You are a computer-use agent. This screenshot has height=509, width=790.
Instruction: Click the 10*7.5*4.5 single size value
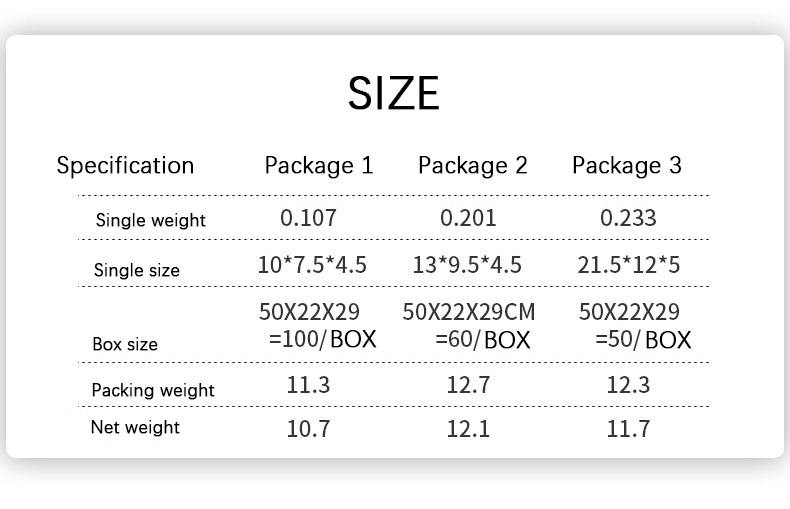(312, 265)
